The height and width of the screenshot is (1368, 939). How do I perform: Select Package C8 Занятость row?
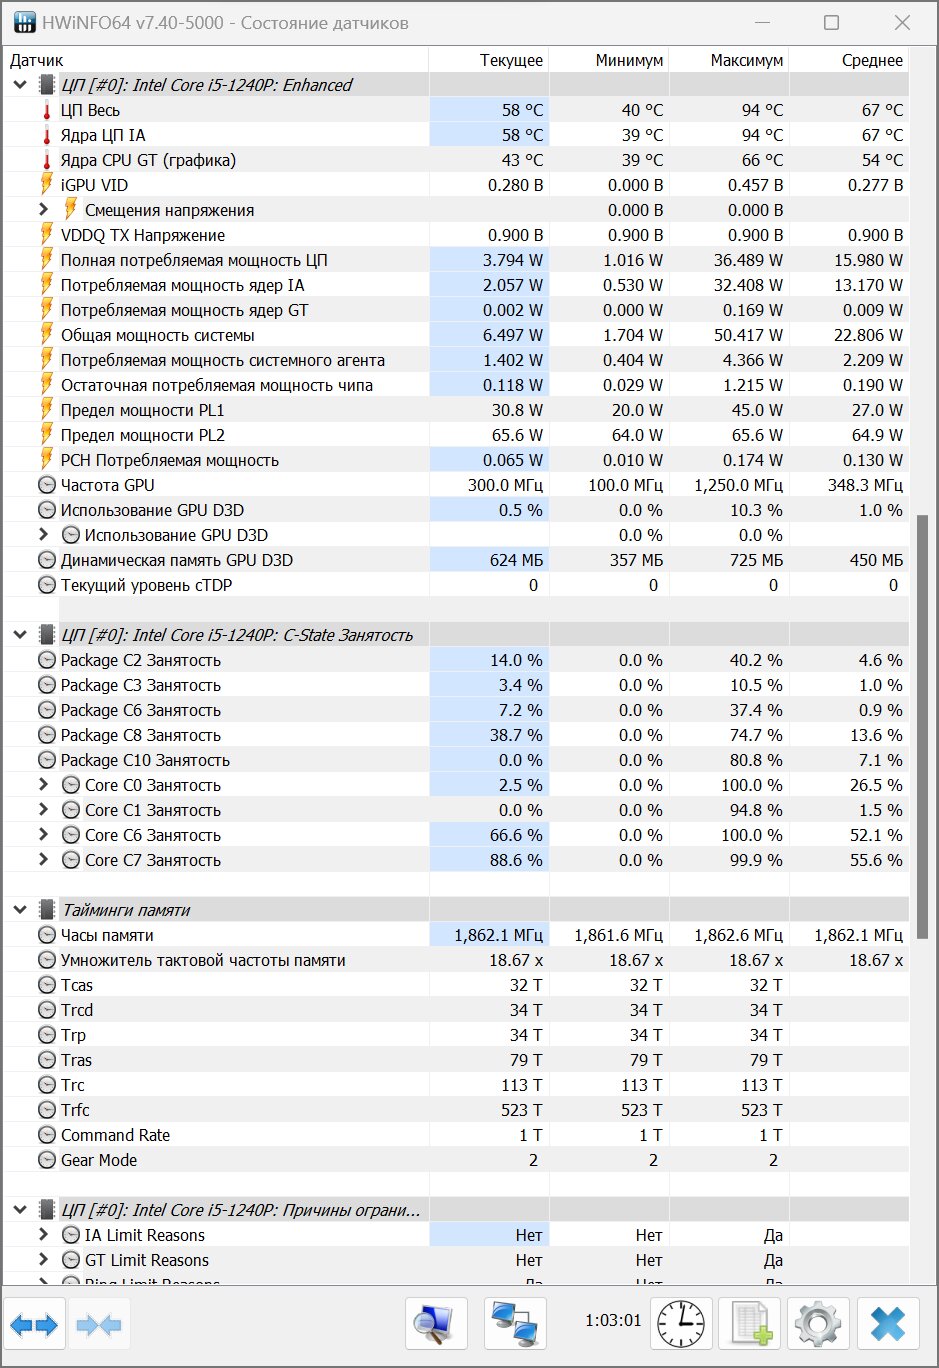pos(456,735)
